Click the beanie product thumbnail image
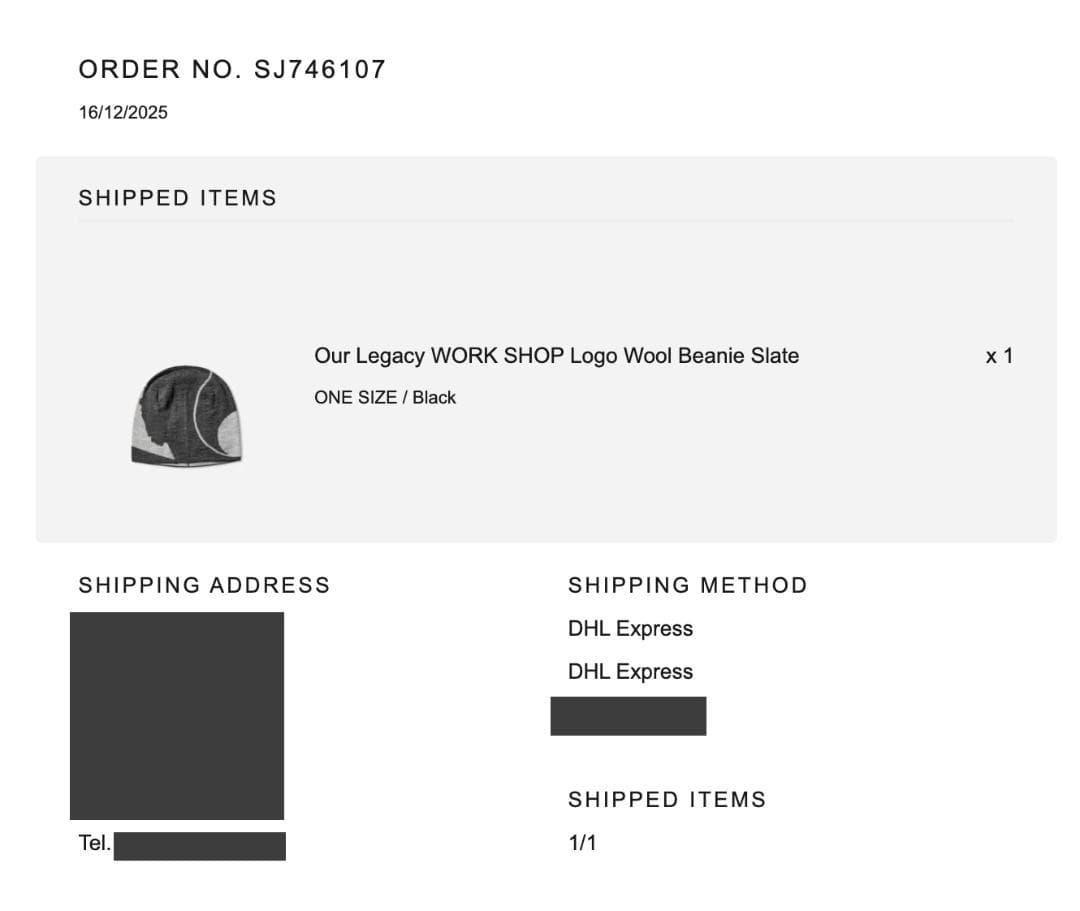Screen dimensions: 1080x911 [x=188, y=415]
